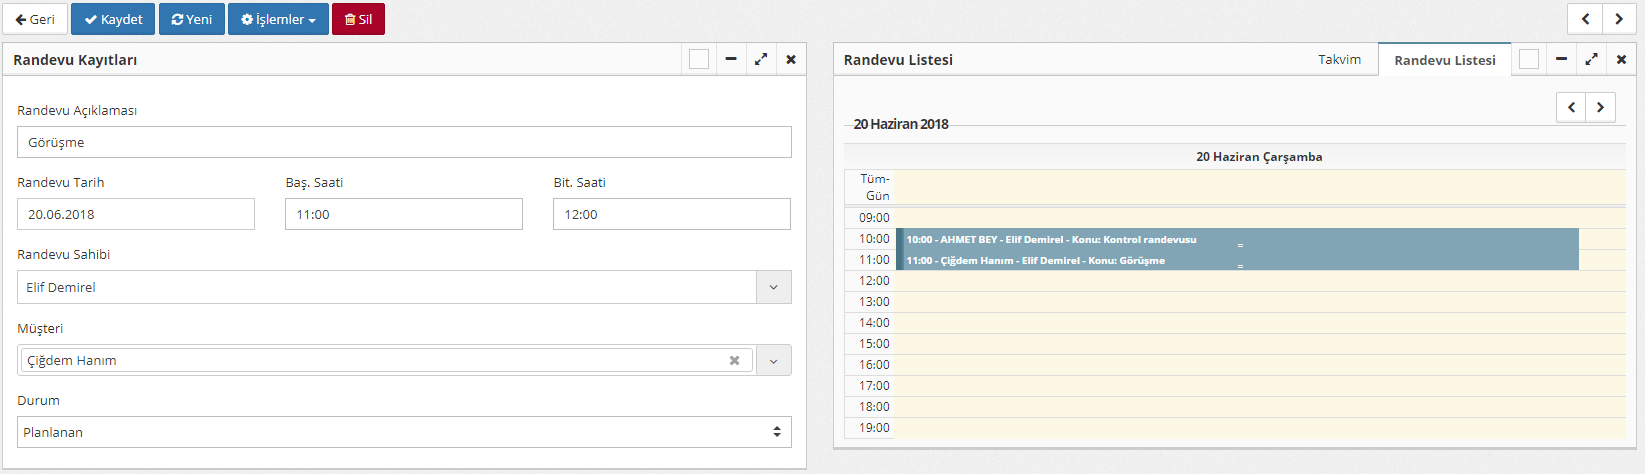The height and width of the screenshot is (474, 1645).
Task: Clear the Çiğdem Hanım customer selection
Action: click(x=734, y=361)
